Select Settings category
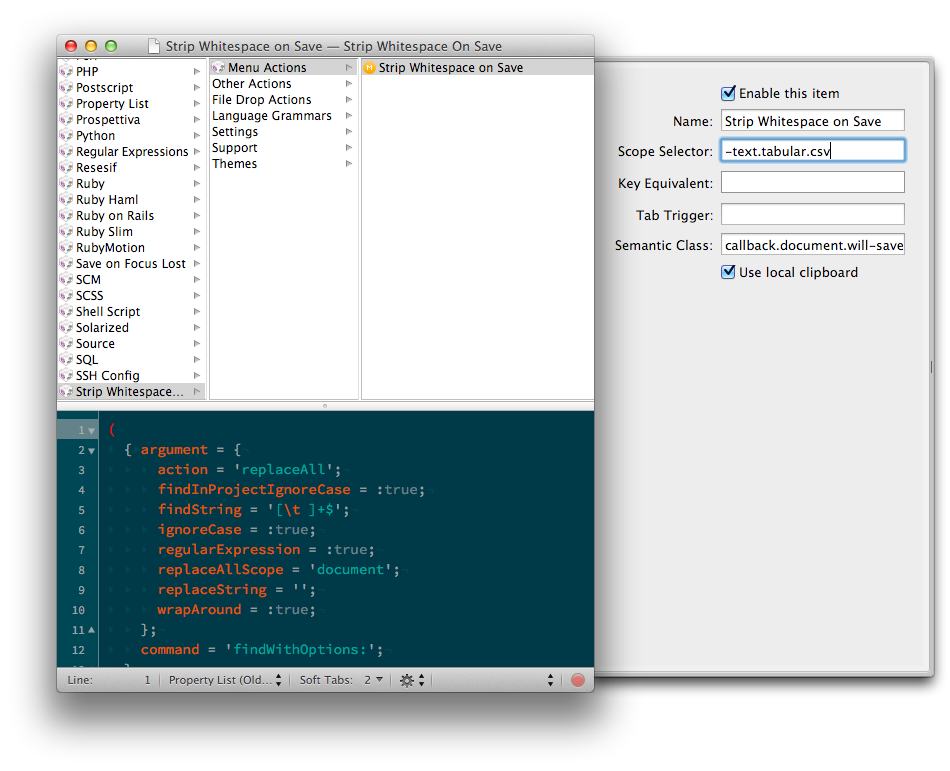Image resolution: width=950 pixels, height=771 pixels. click(x=284, y=131)
